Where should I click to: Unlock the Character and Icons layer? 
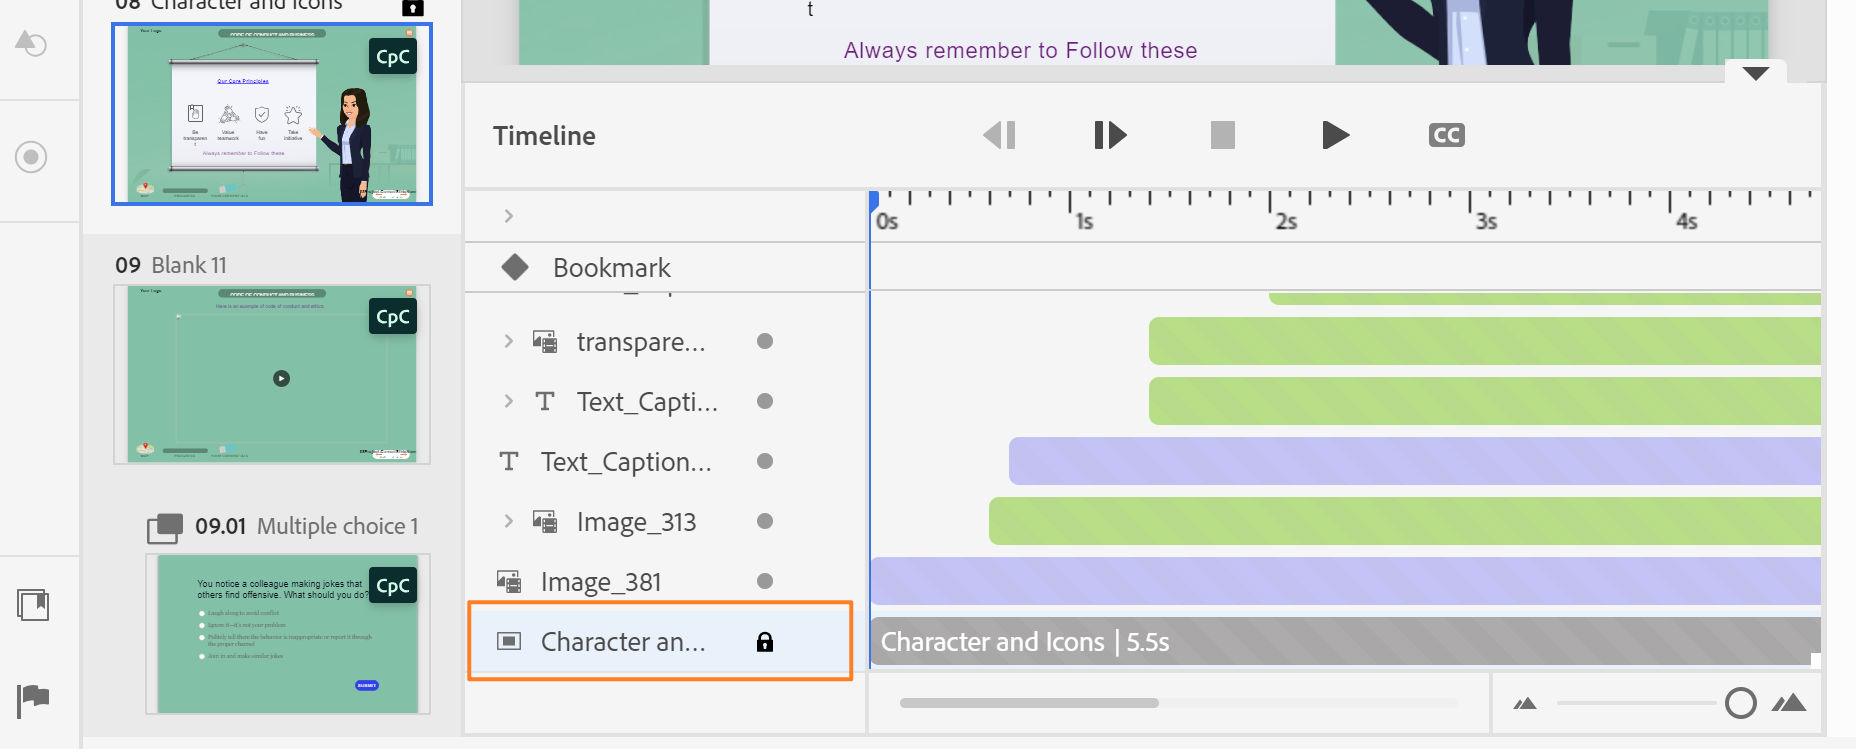point(765,642)
